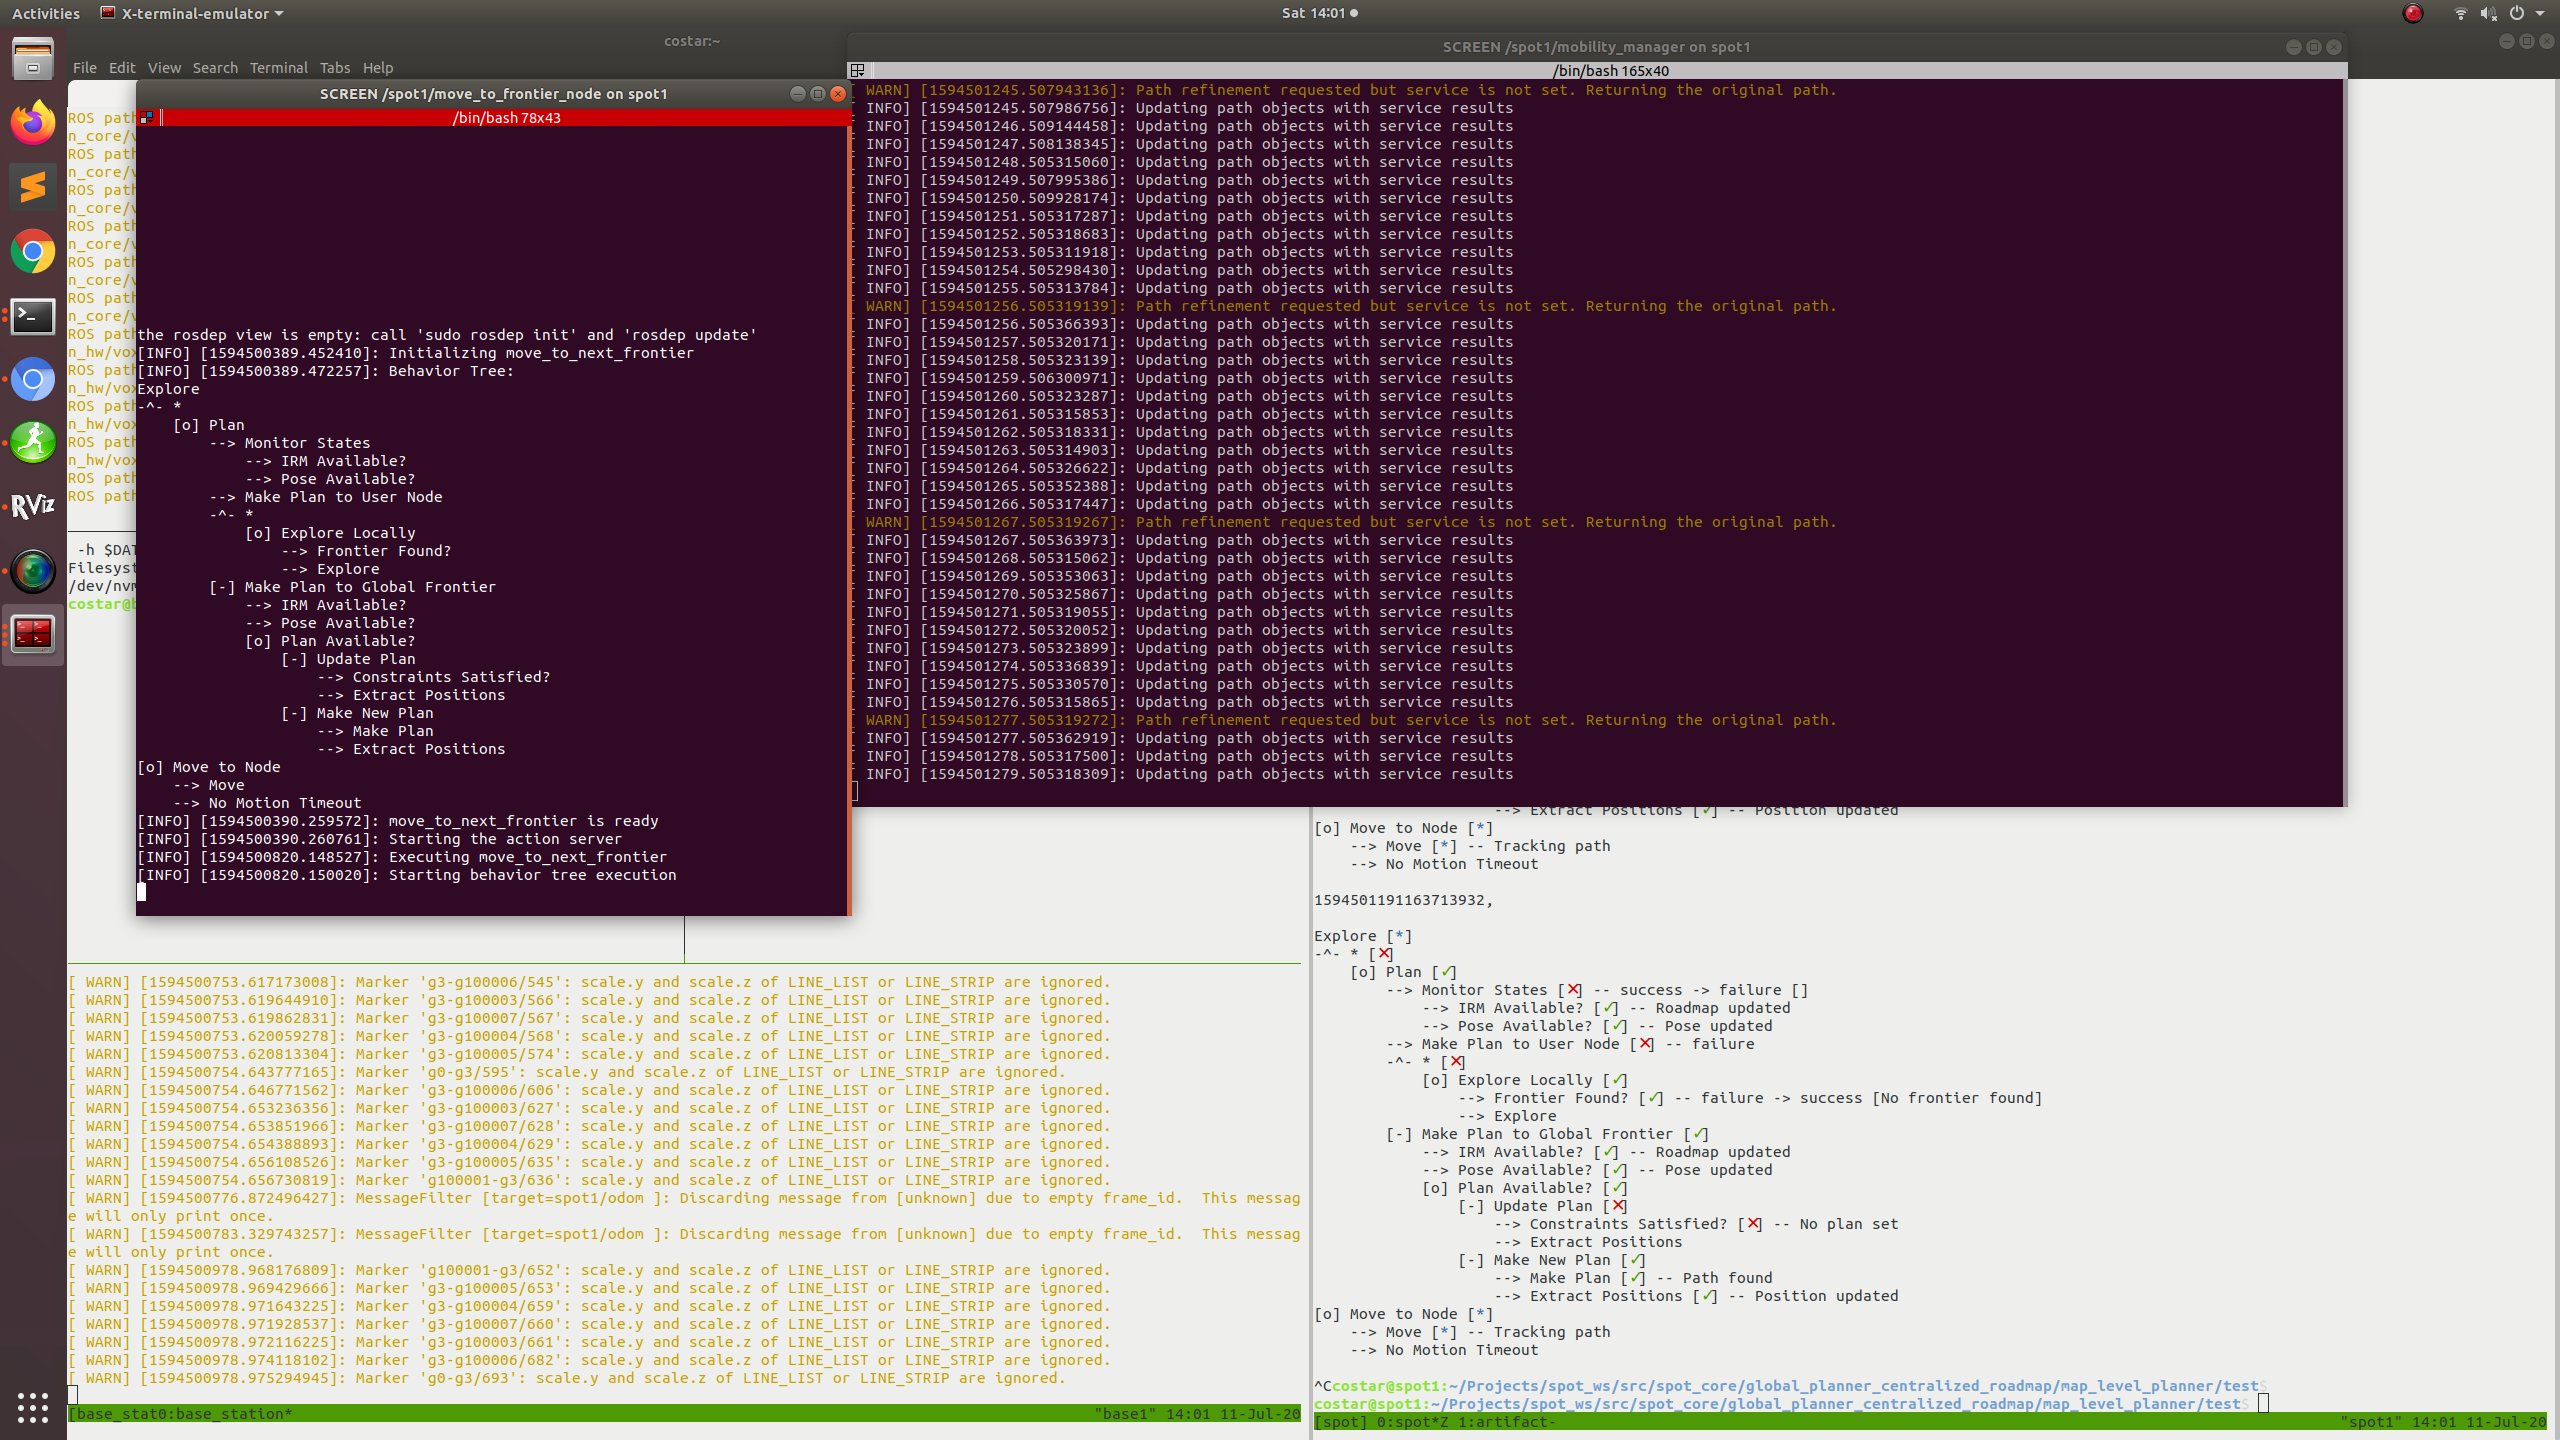The image size is (2560, 1440).
Task: Click 'Make Plan -- Path found' line
Action: pyautogui.click(x=1634, y=1278)
